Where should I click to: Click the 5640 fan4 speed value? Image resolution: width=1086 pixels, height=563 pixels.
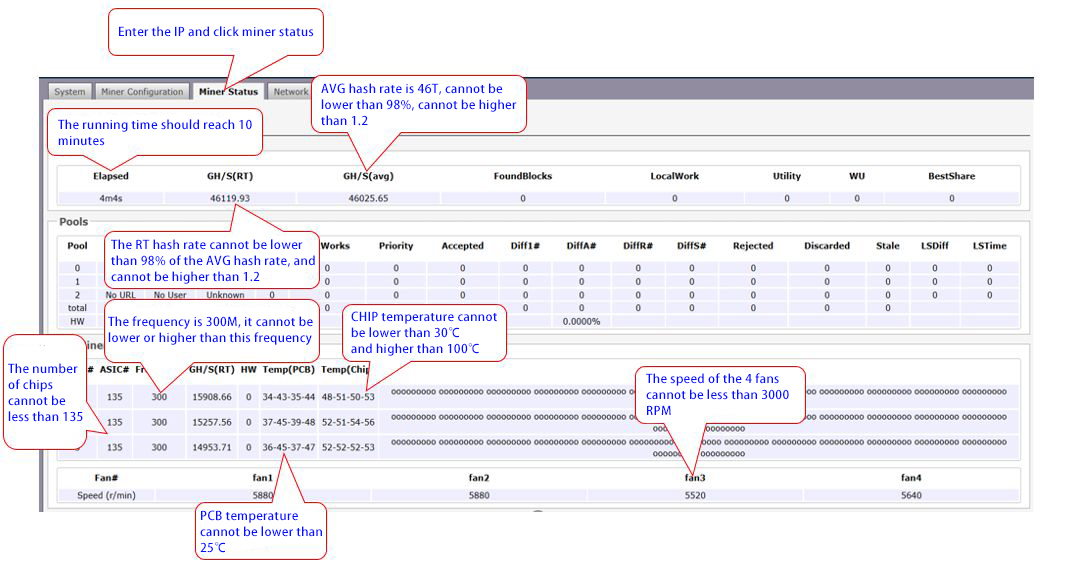pos(911,494)
